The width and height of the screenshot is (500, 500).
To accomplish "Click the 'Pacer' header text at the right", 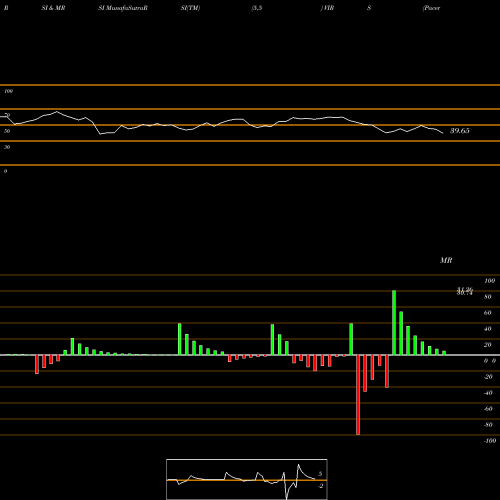I will 431,8.
